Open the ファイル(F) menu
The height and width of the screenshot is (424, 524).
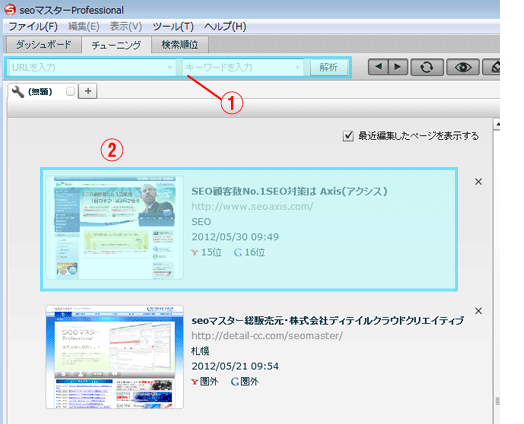tap(33, 26)
